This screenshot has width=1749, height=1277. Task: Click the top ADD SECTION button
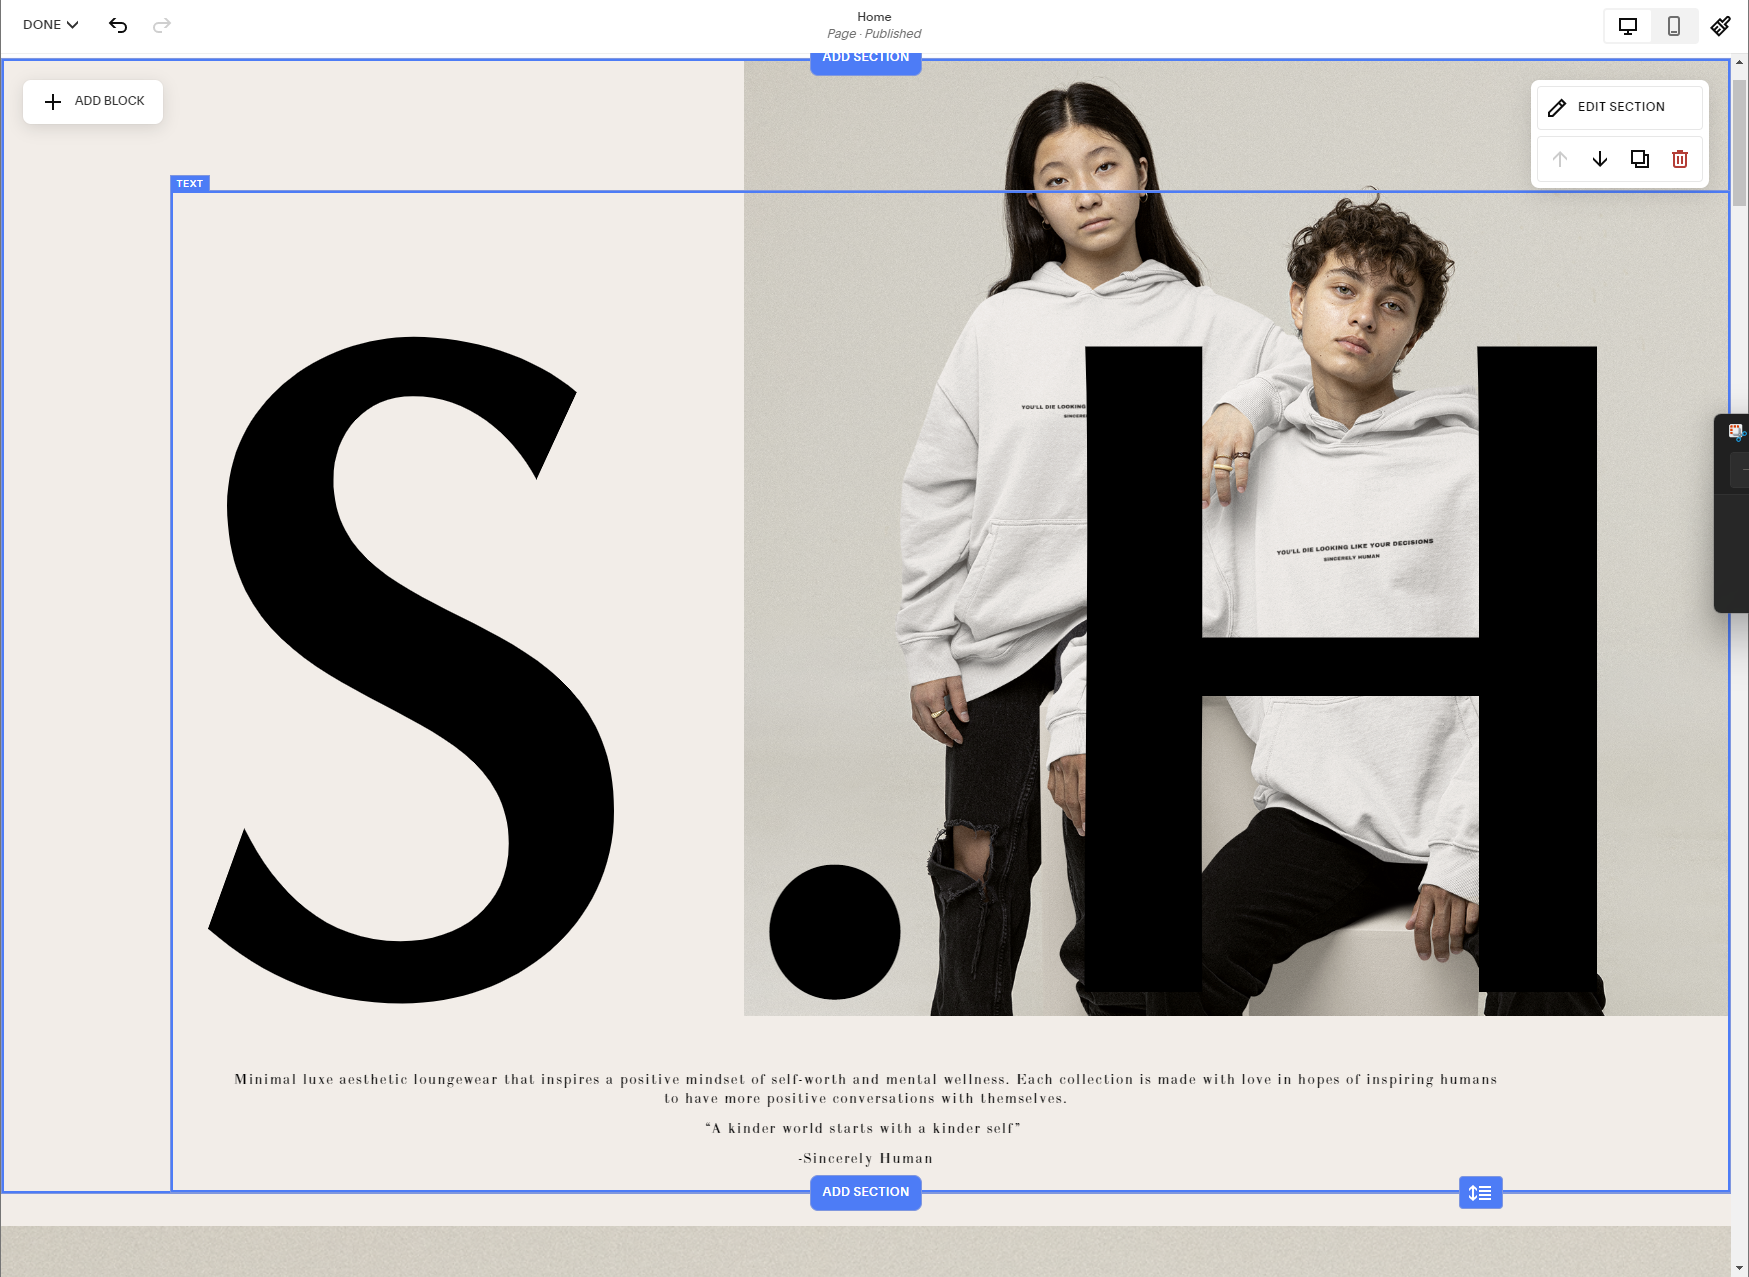(x=866, y=61)
